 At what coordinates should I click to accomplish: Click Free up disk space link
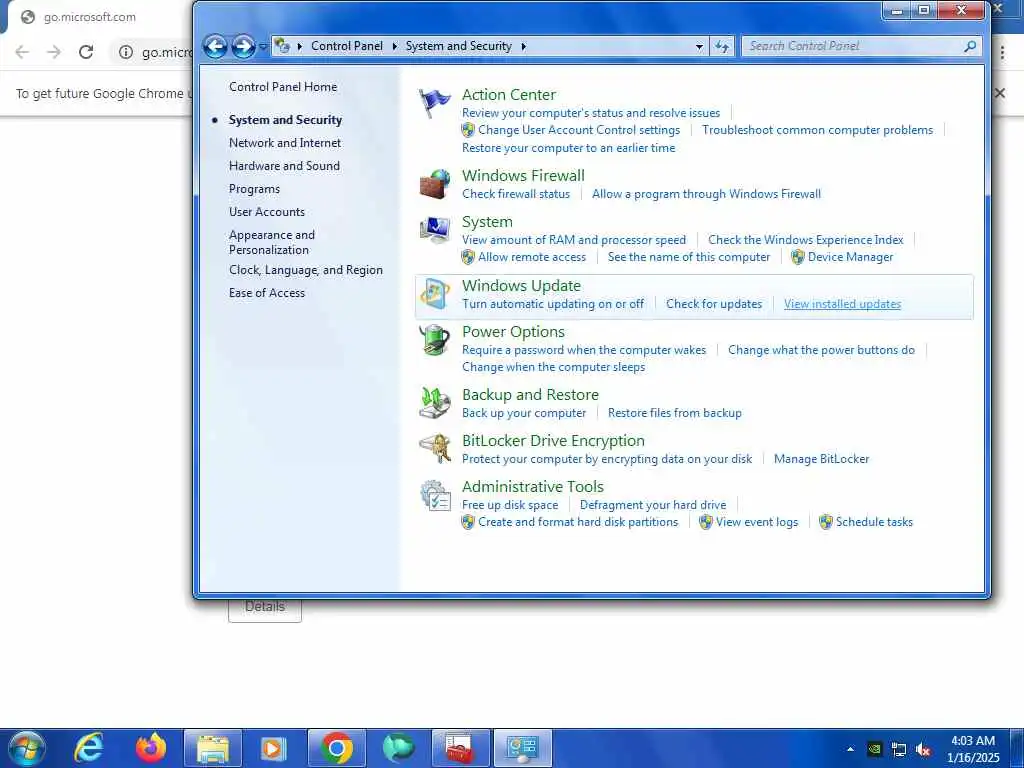click(510, 505)
